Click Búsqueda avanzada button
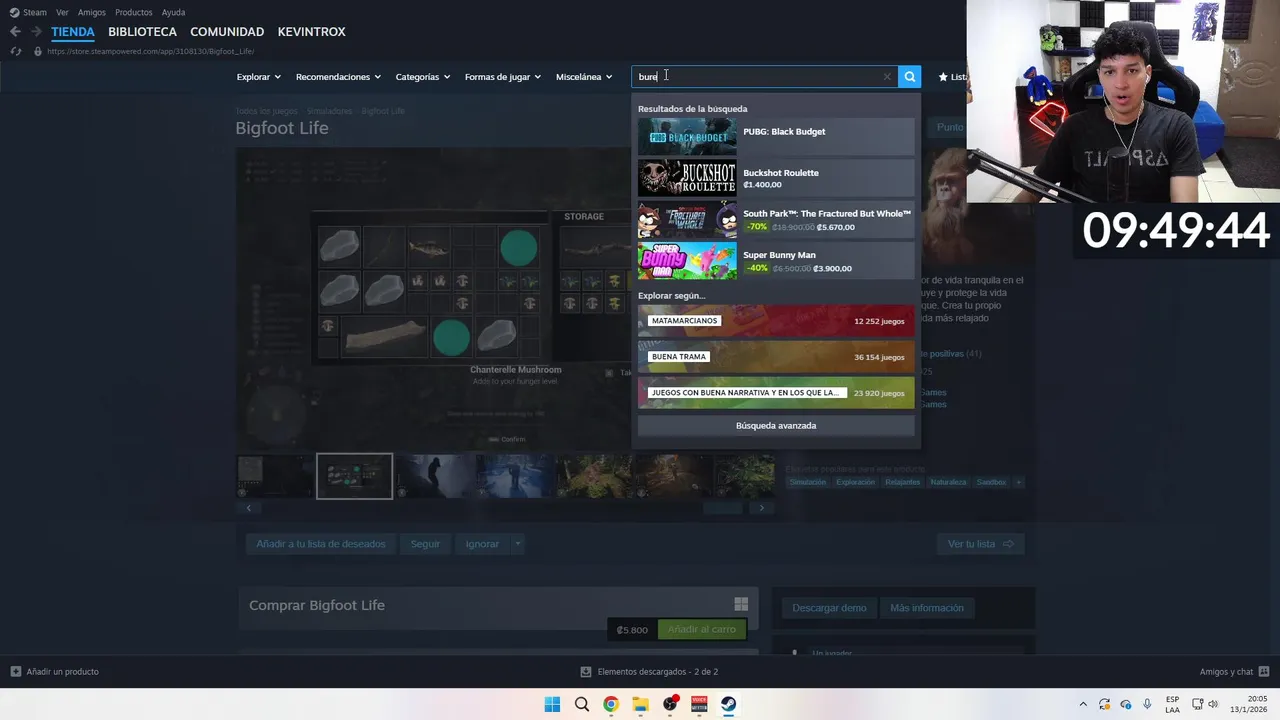This screenshot has width=1280, height=720. (776, 426)
